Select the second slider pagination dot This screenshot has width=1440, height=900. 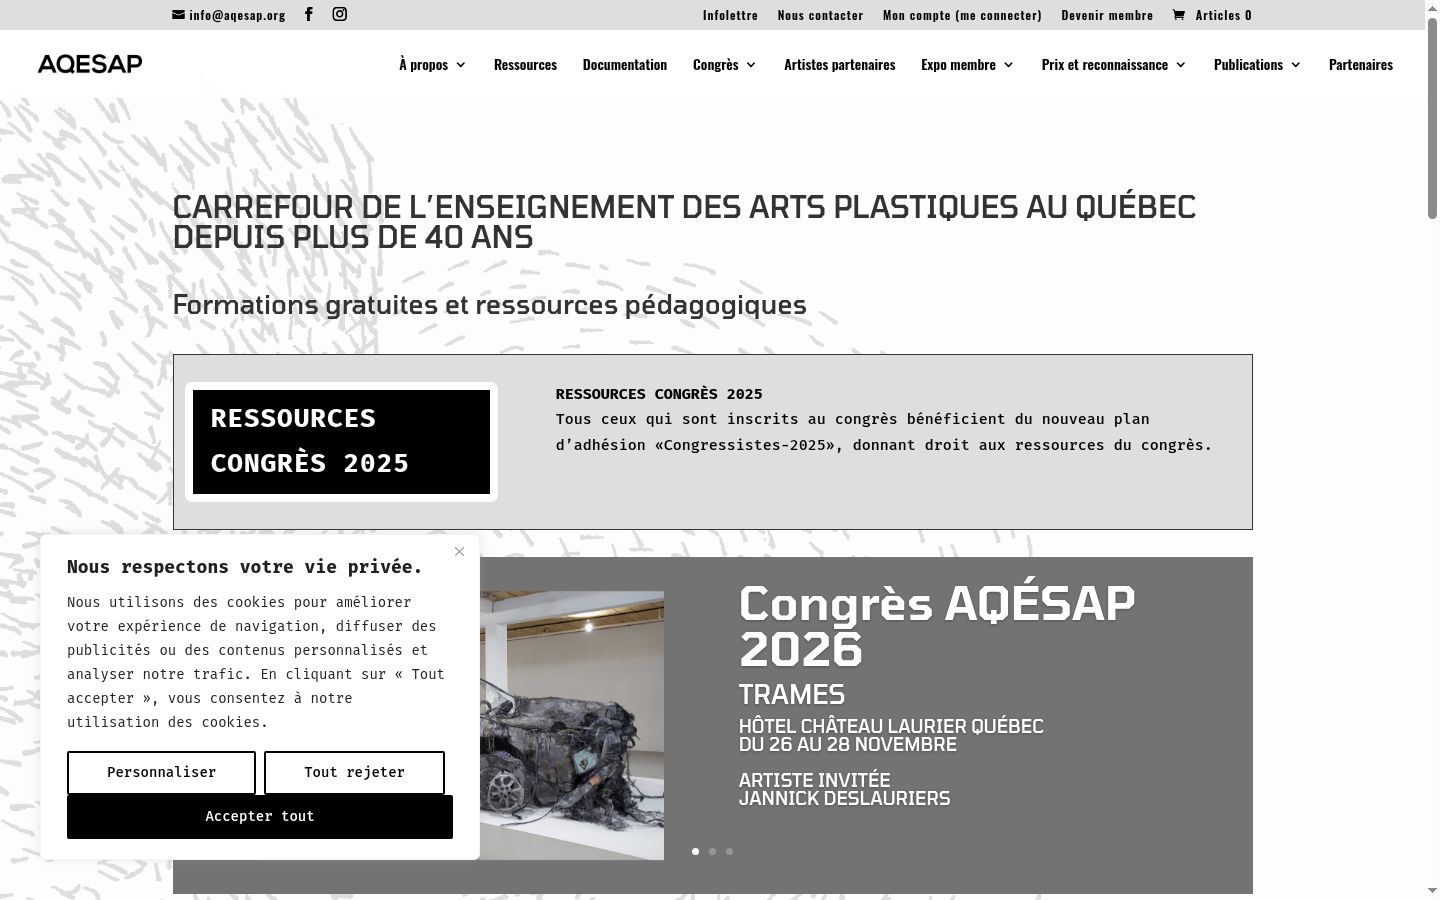(x=713, y=852)
